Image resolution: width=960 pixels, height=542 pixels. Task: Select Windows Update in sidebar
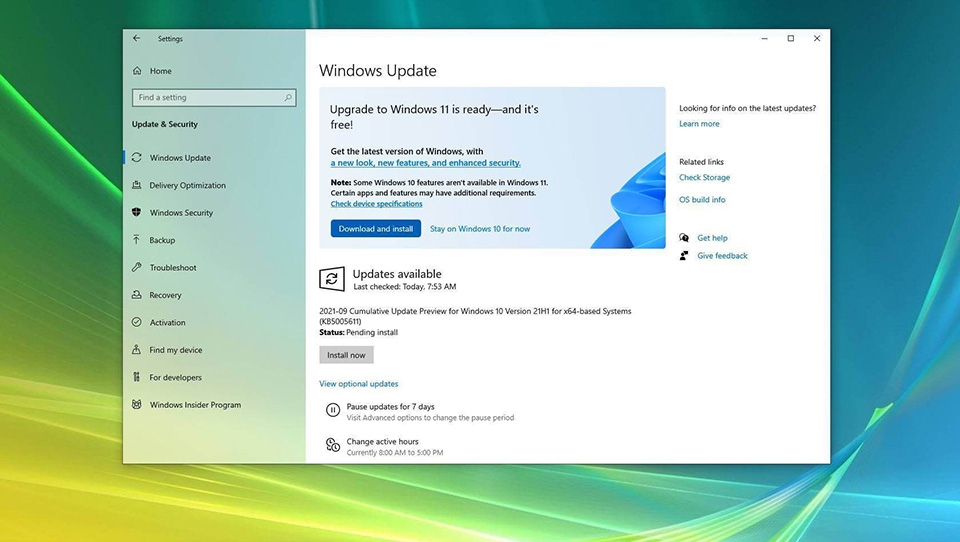pos(180,157)
